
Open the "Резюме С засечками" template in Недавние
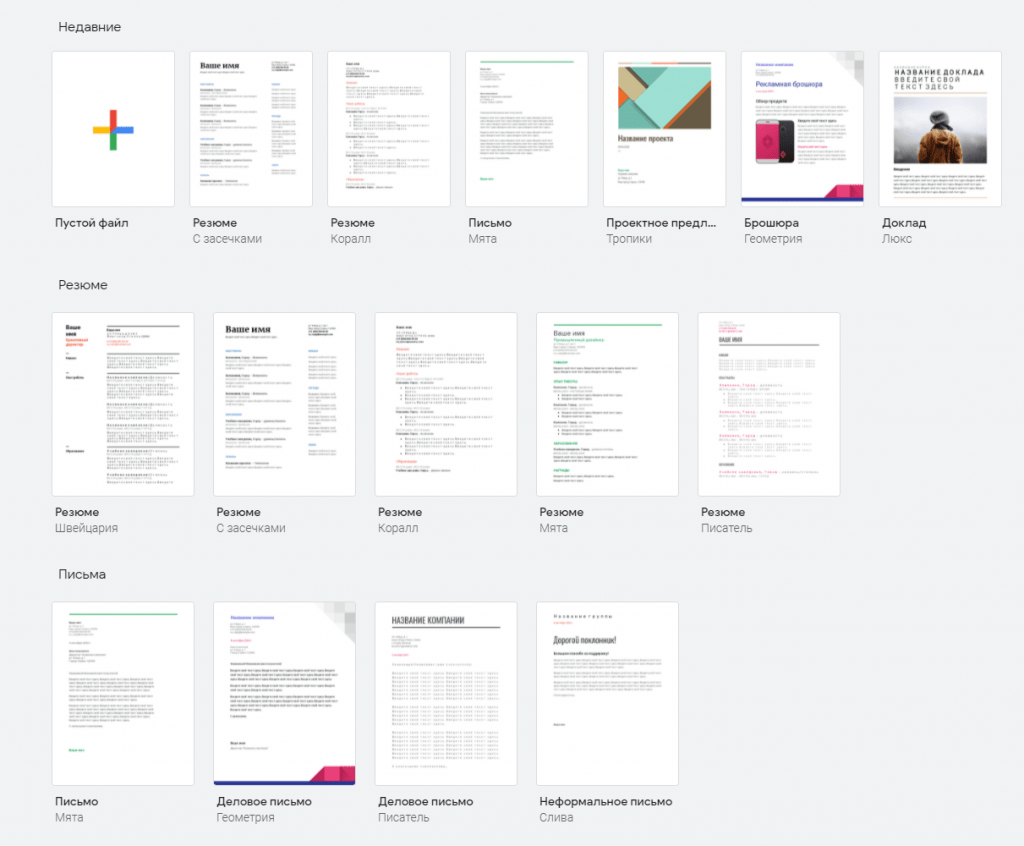click(250, 128)
